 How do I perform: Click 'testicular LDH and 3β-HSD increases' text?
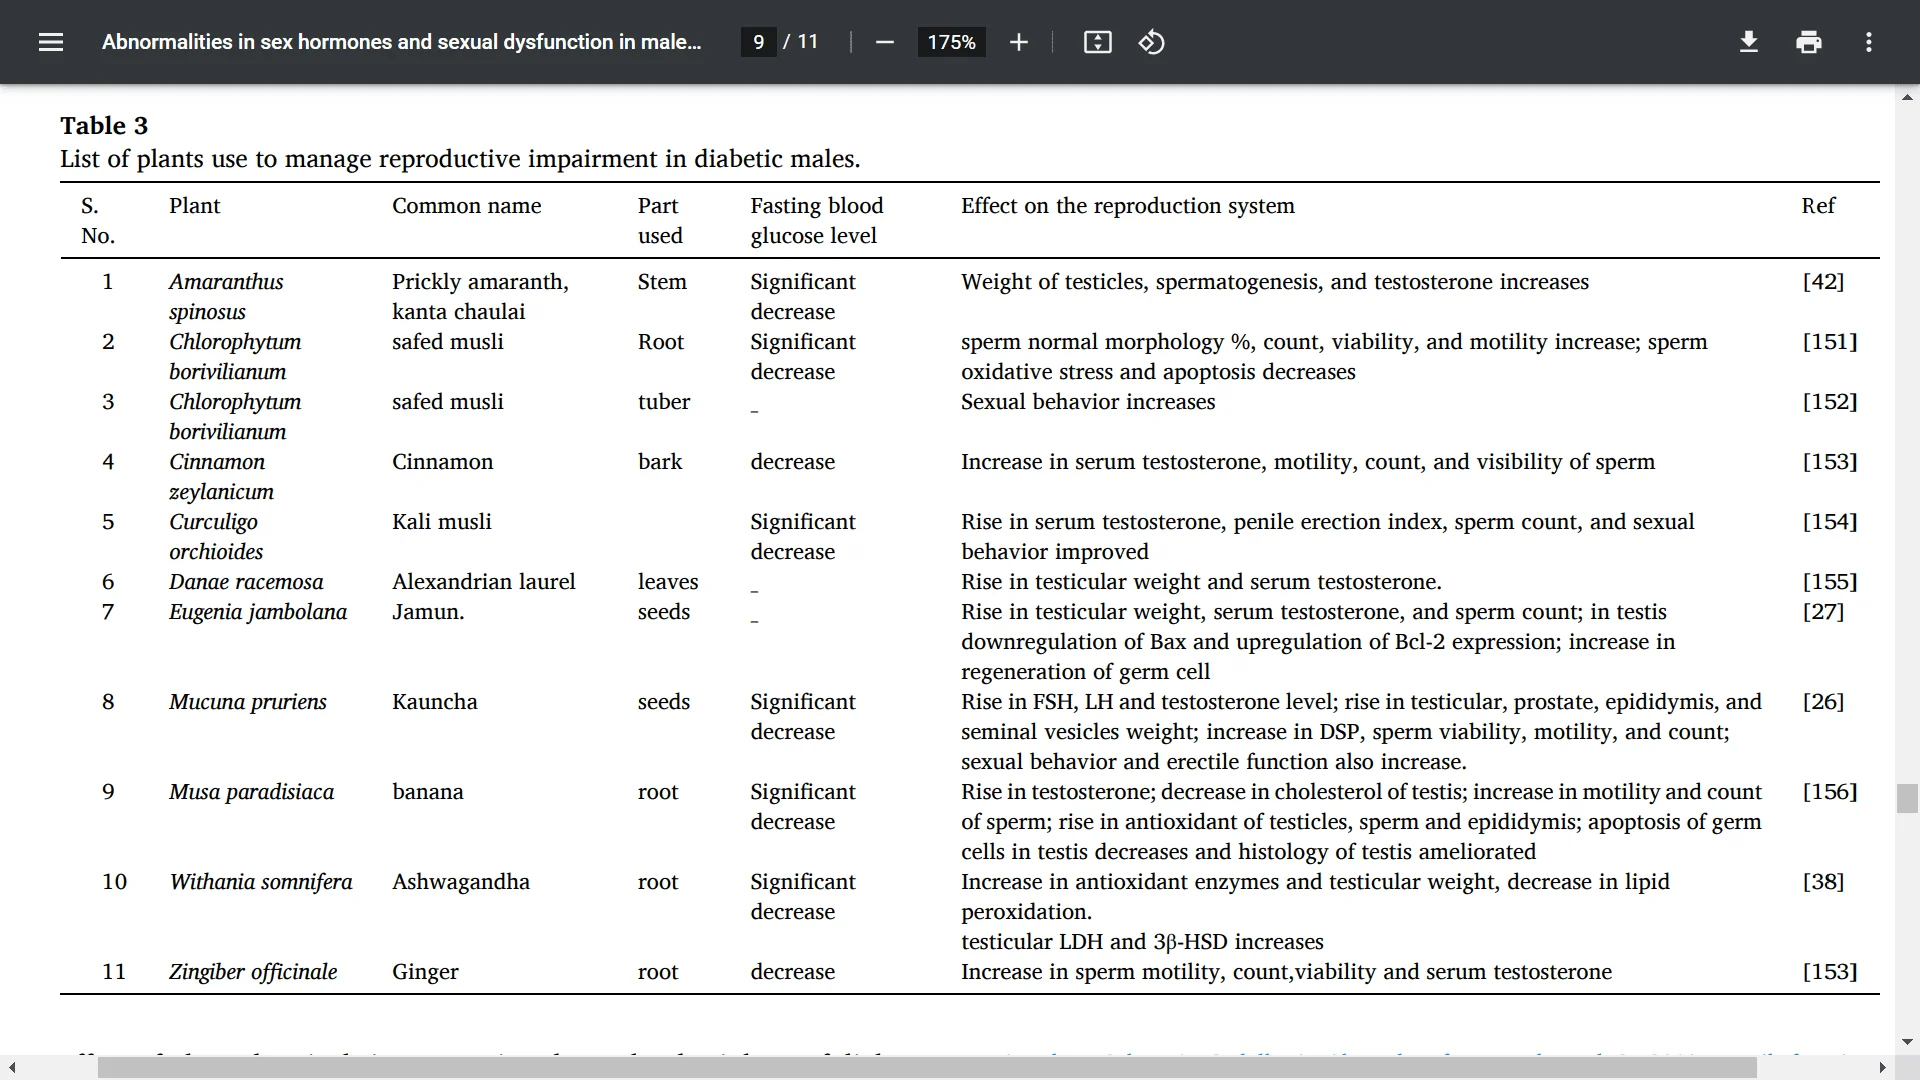(1142, 941)
